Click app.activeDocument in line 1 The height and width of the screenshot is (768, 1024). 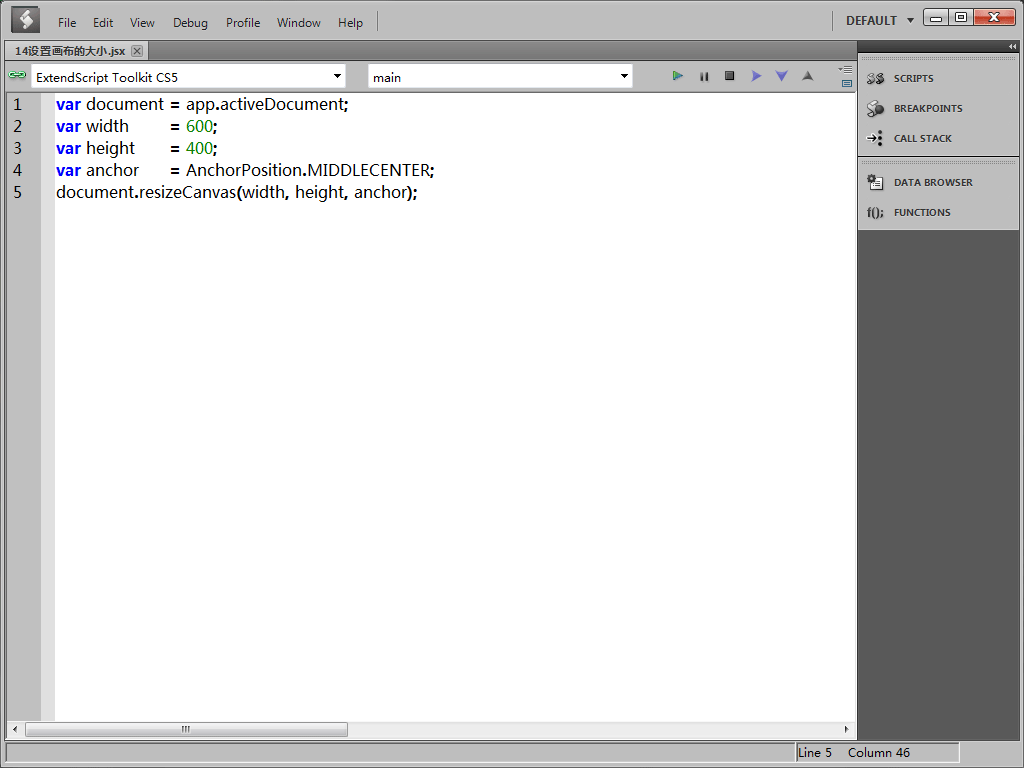[x=265, y=104]
